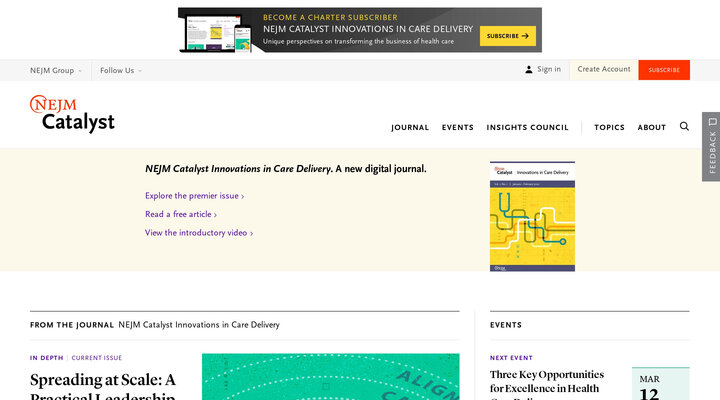Click the search magnifier icon

[x=684, y=127]
